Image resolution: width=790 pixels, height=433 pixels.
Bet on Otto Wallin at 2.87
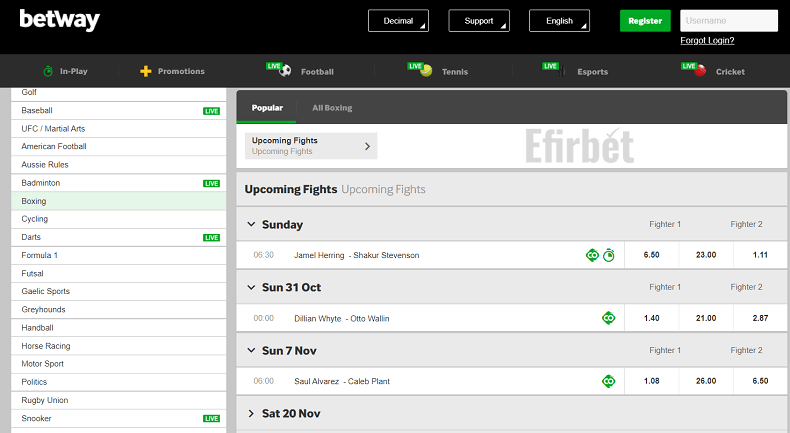point(760,318)
